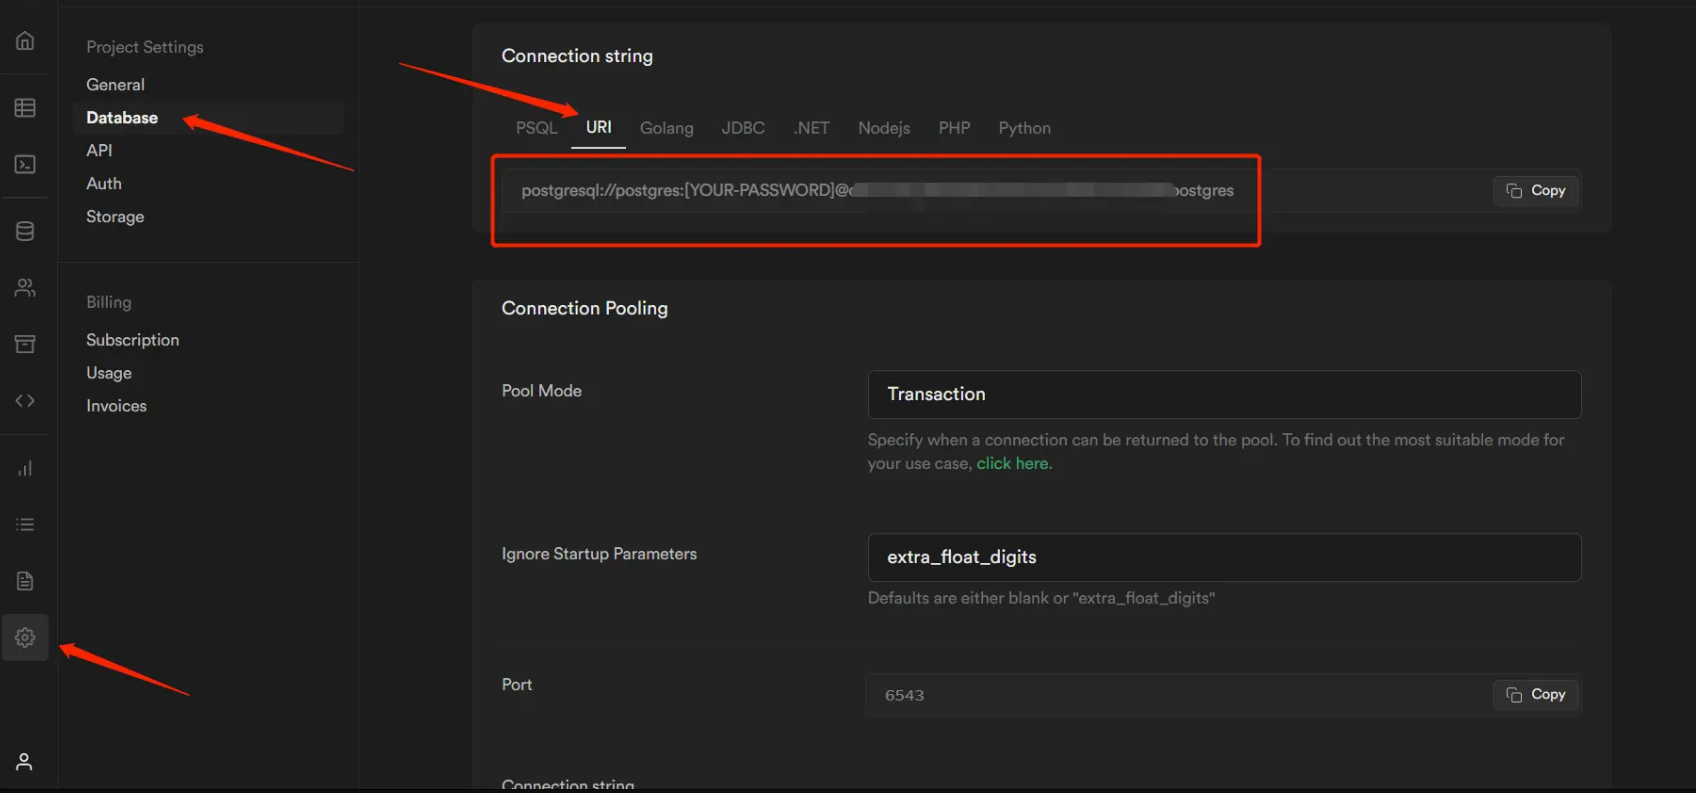Select the Golang connection string tab
1696x793 pixels.
[666, 128]
